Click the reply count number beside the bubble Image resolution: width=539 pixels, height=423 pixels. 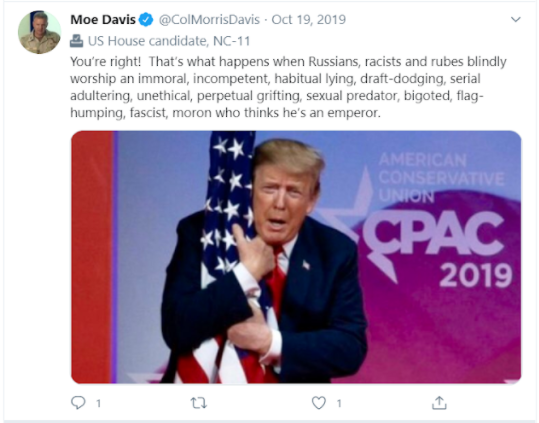click(98, 403)
